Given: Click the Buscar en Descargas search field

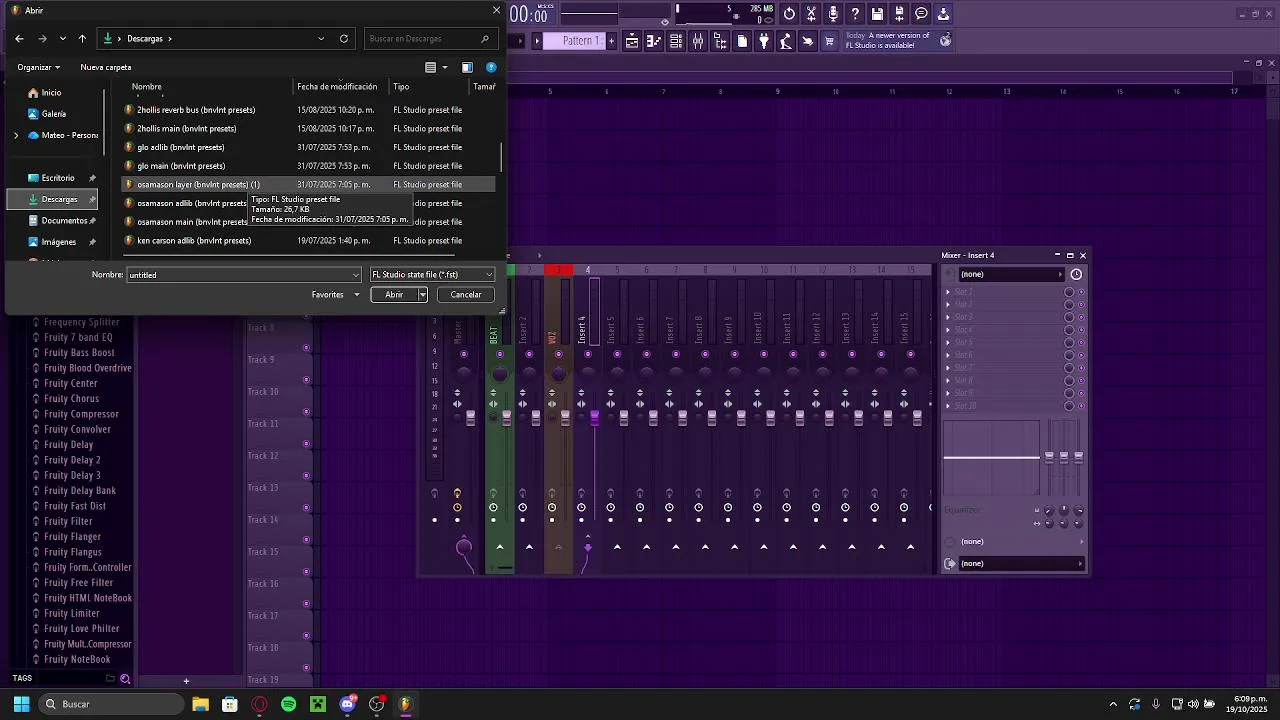Looking at the screenshot, I should (x=431, y=39).
